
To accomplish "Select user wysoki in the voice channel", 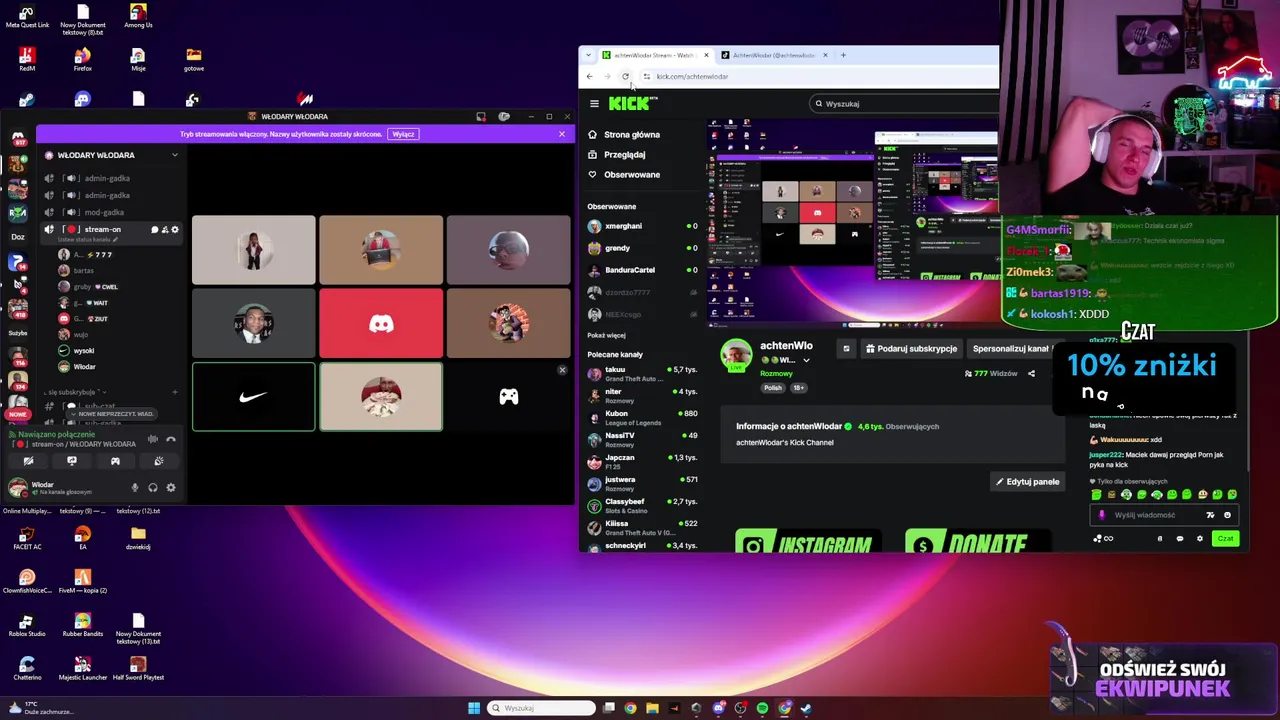I will point(84,351).
